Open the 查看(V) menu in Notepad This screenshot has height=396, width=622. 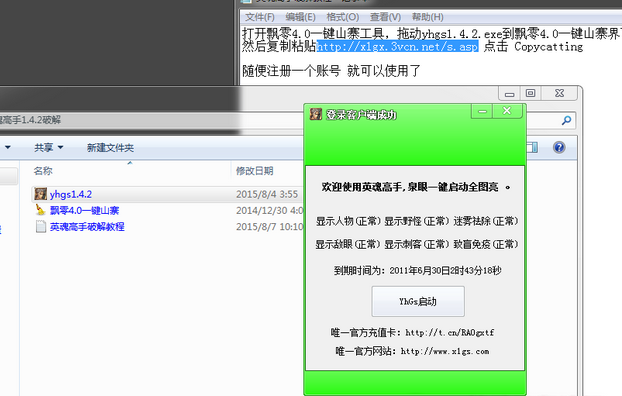click(x=385, y=17)
